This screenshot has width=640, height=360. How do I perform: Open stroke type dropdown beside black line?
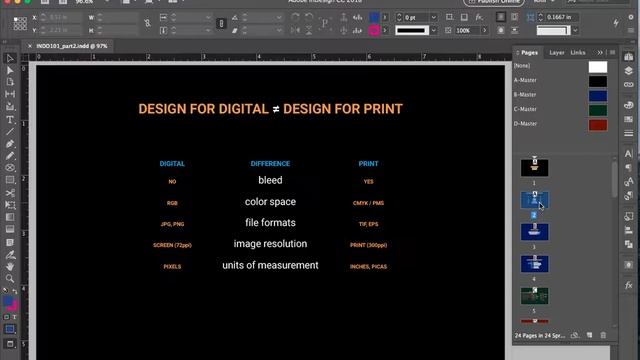click(433, 31)
